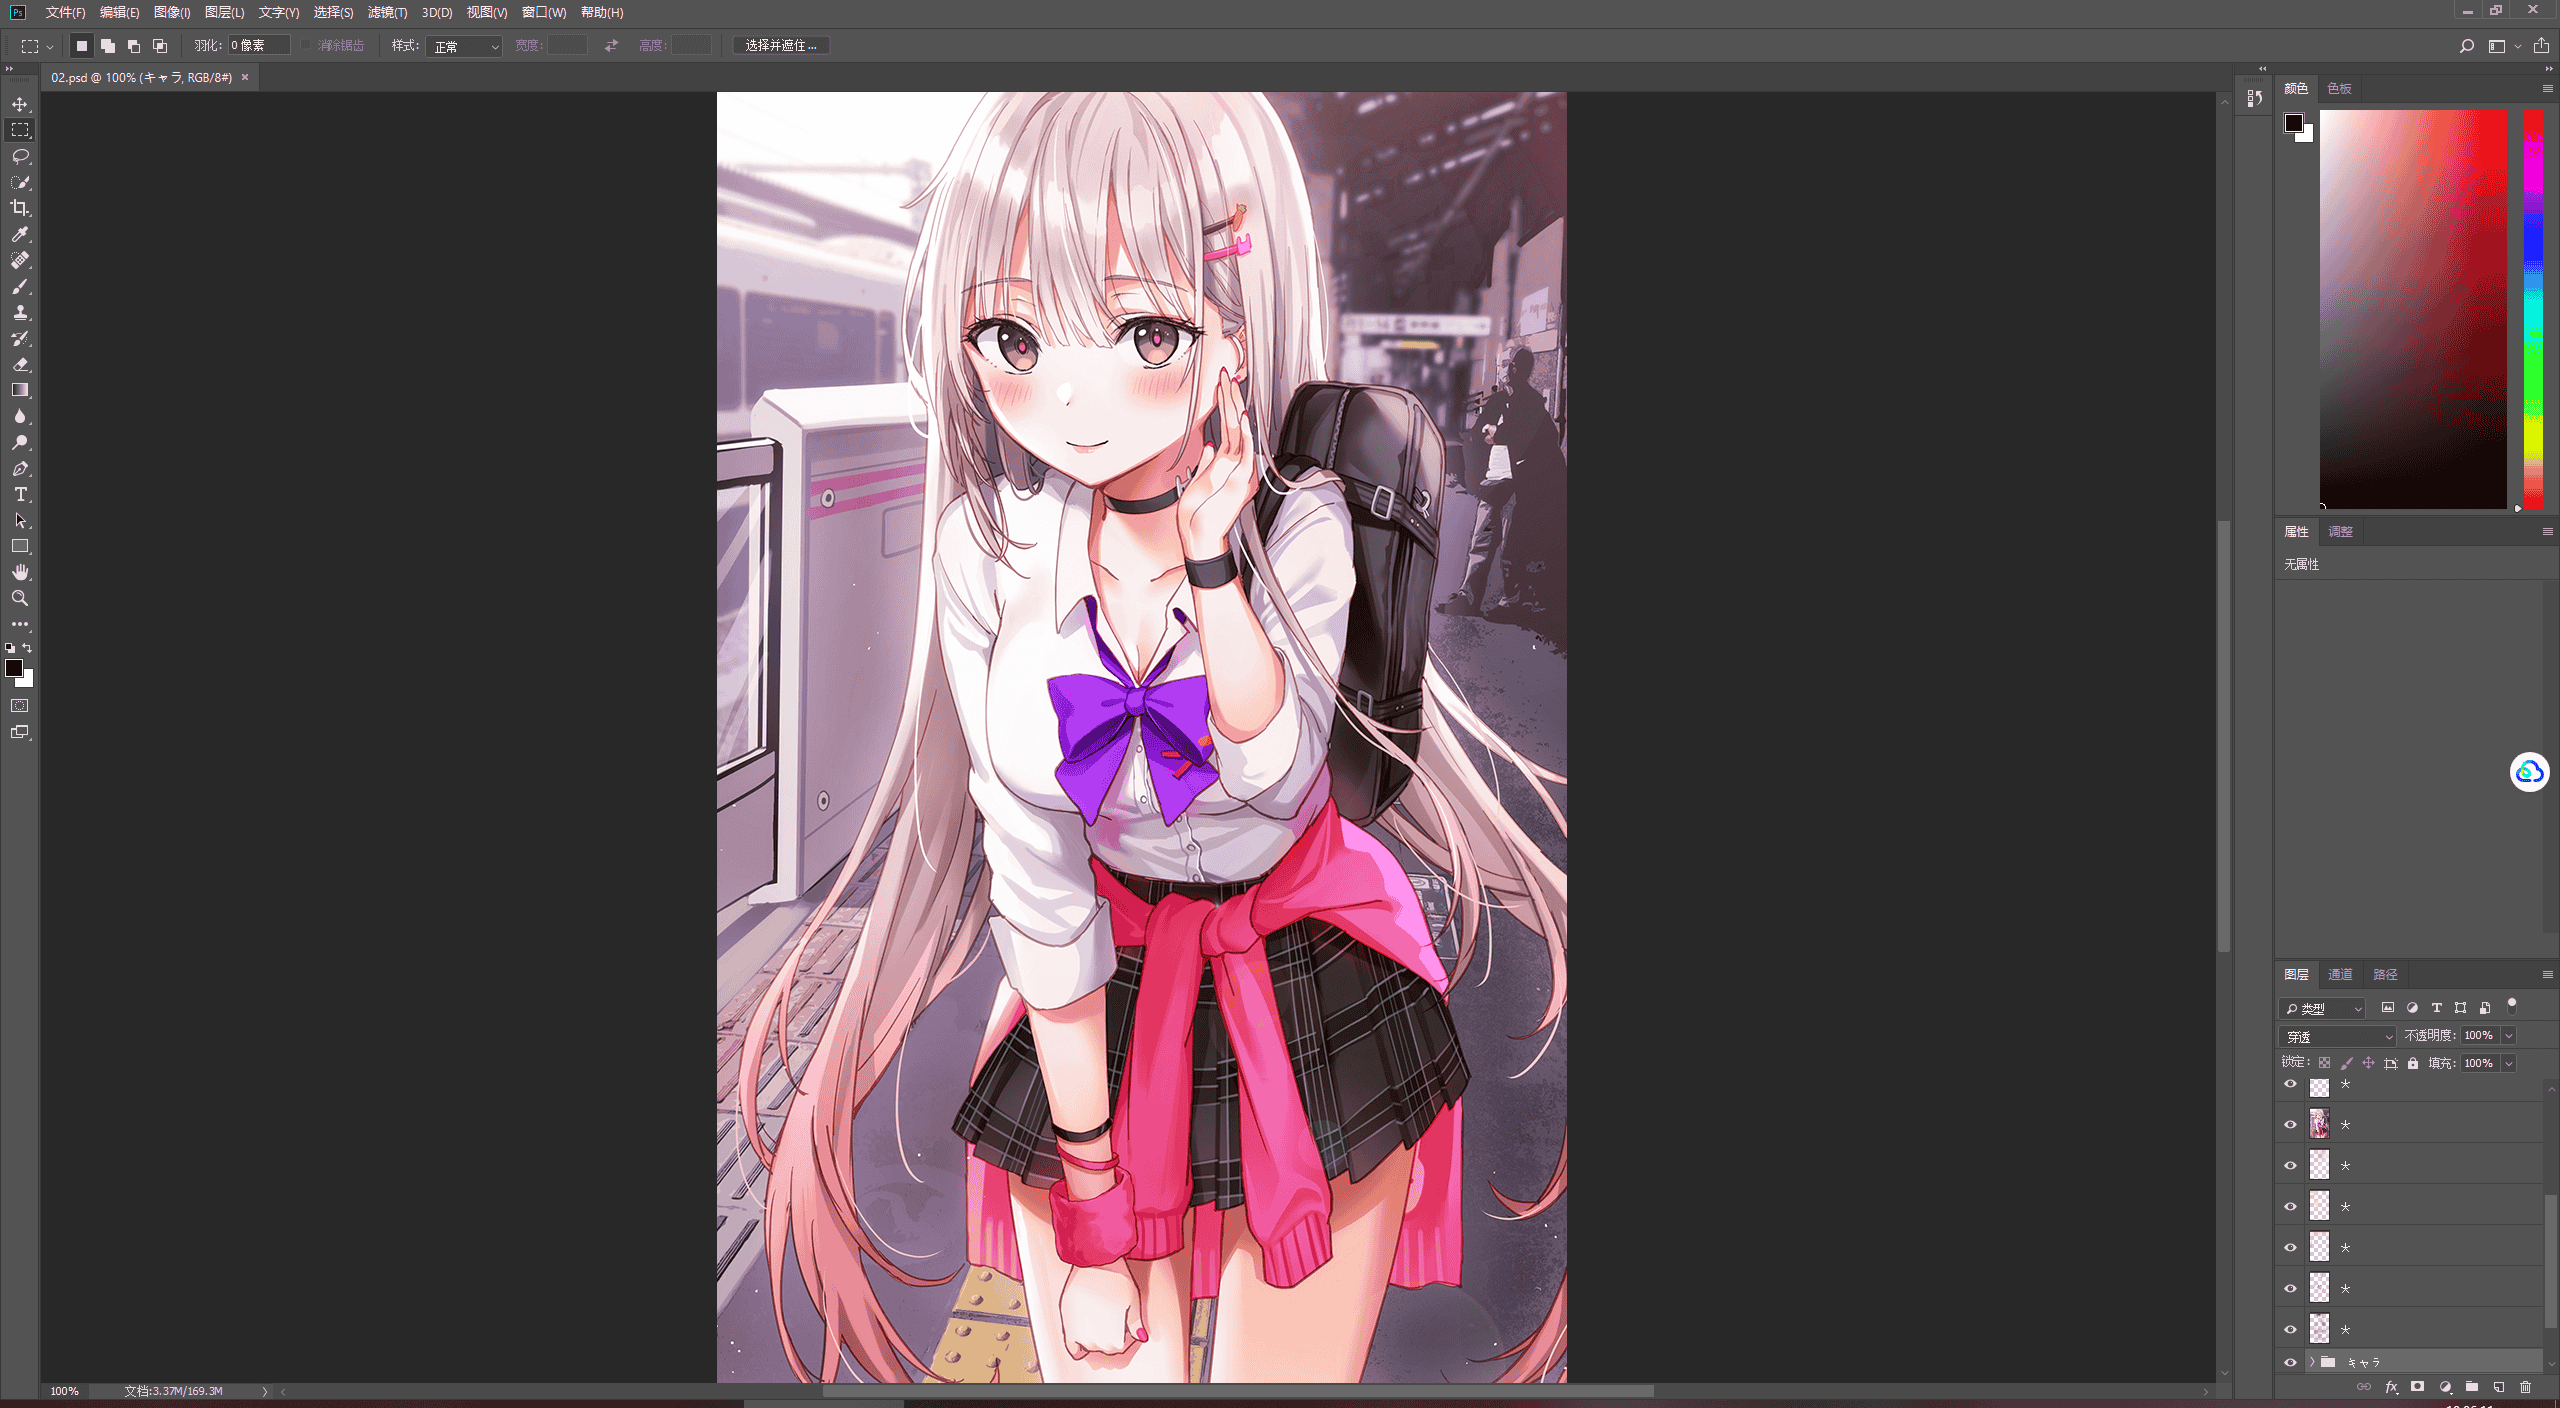Image resolution: width=2560 pixels, height=1408 pixels.
Task: Select the Zoom tool
Action: tap(20, 598)
